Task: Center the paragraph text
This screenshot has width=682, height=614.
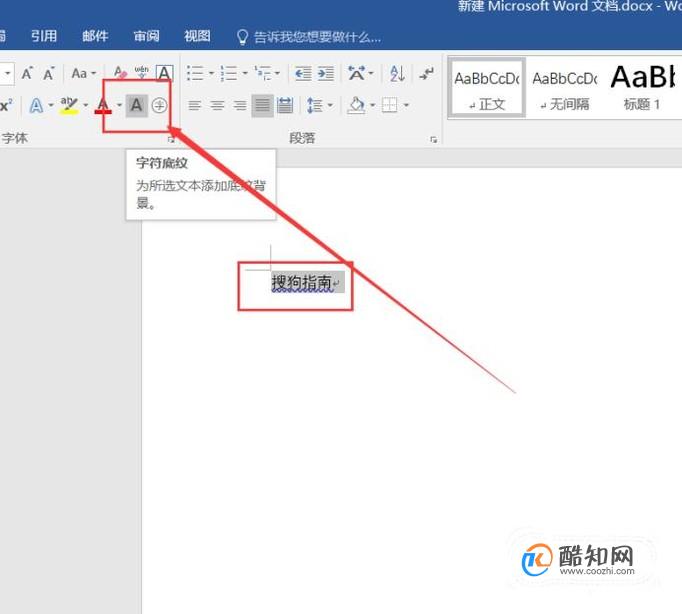Action: pyautogui.click(x=217, y=105)
